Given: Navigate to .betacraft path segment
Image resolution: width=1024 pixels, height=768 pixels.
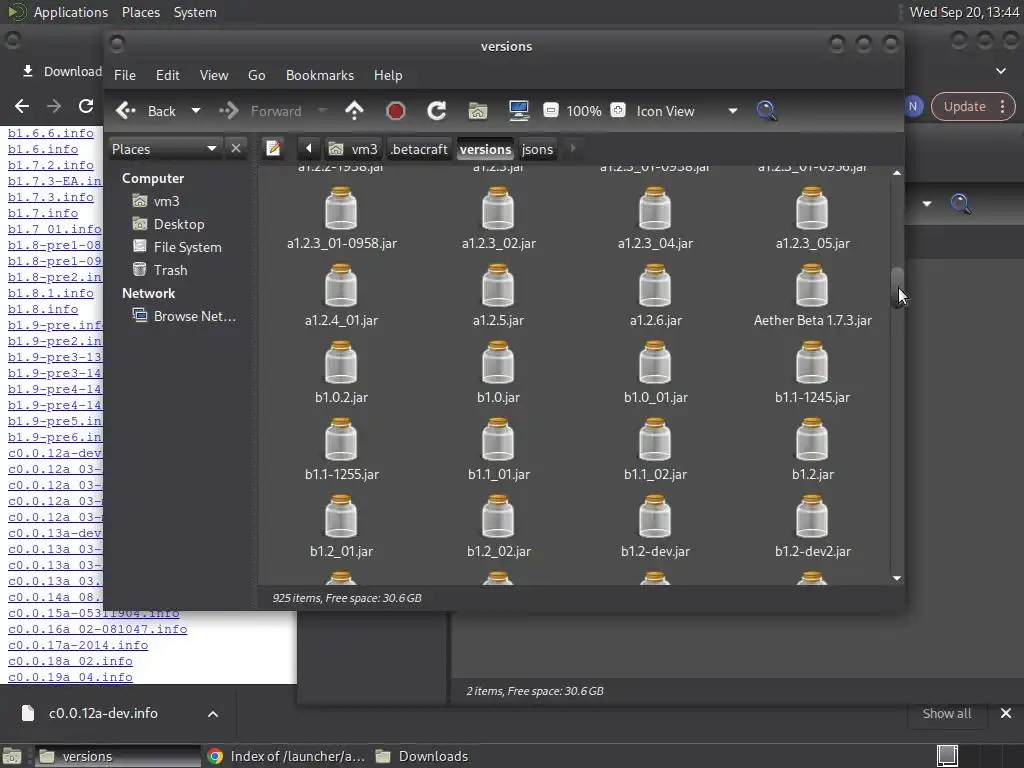Looking at the screenshot, I should click(x=419, y=149).
